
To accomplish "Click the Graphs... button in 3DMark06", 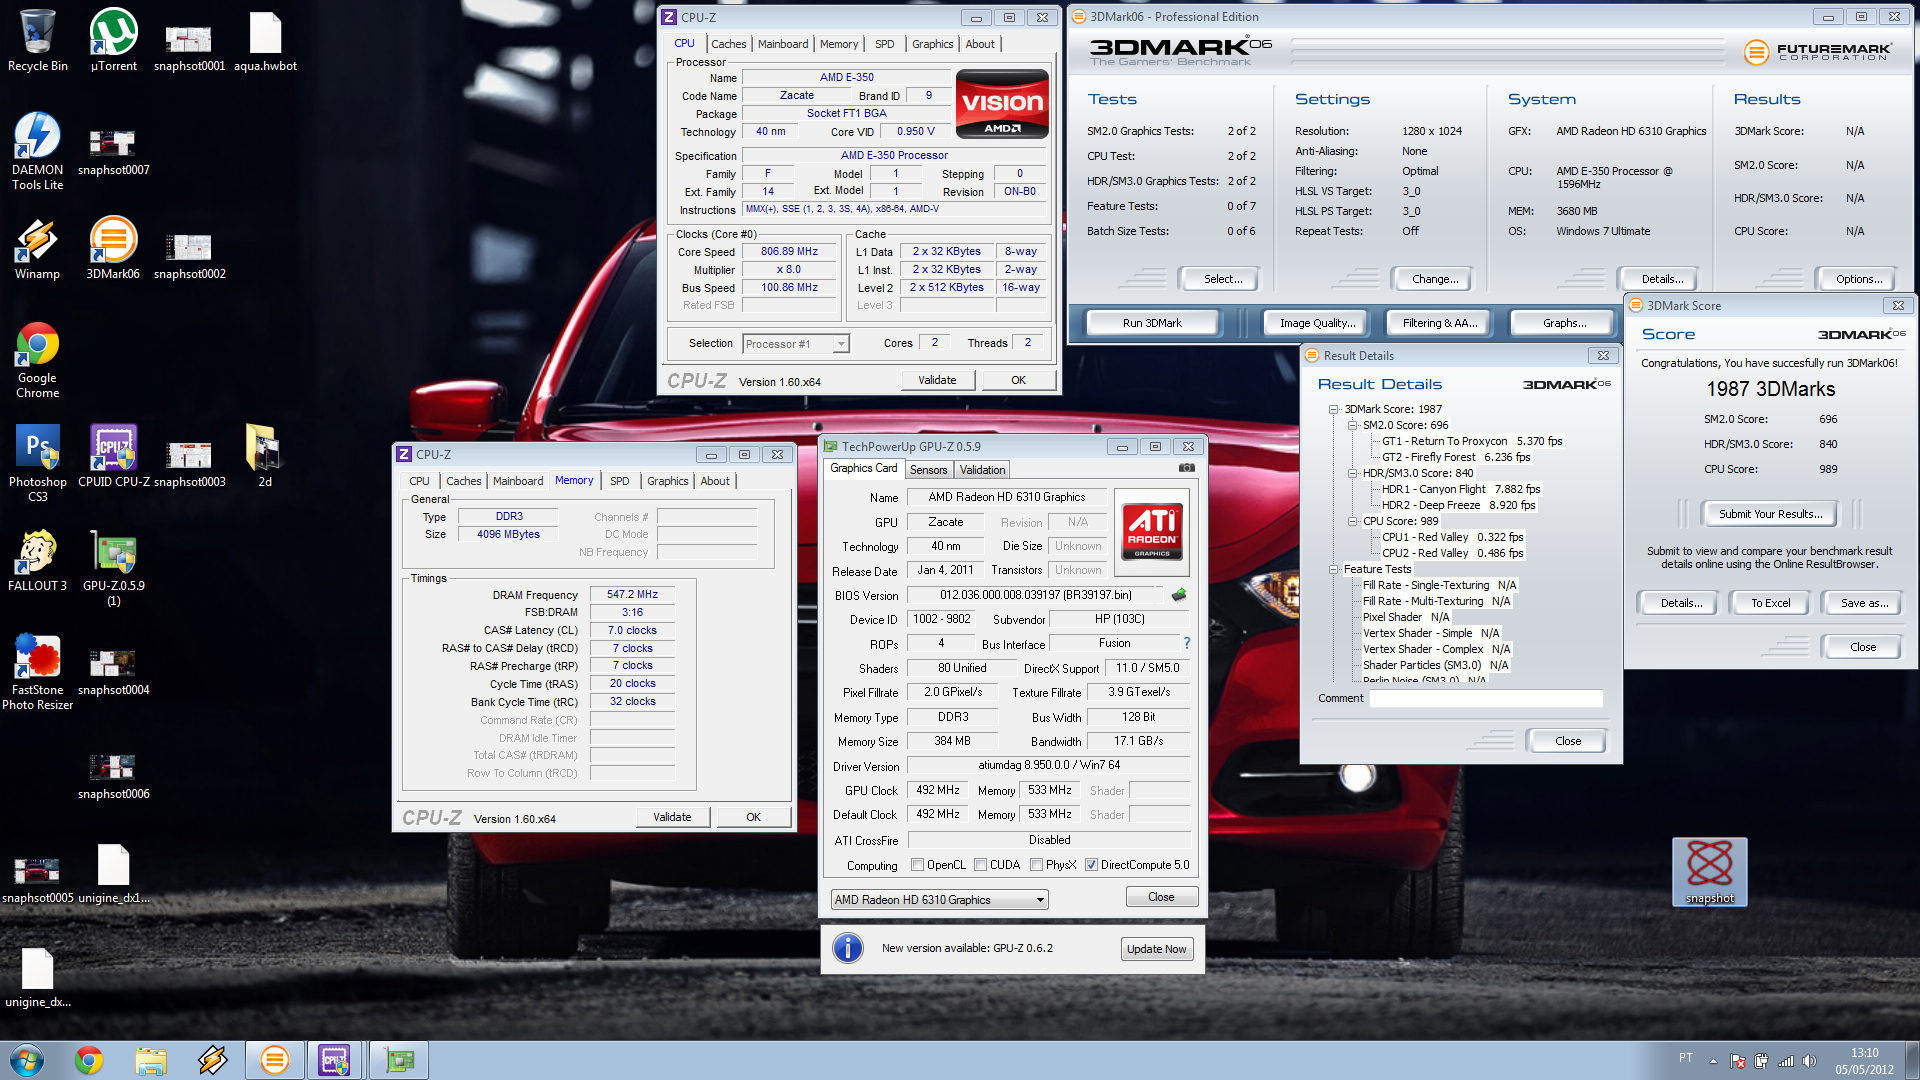I will 1564,323.
